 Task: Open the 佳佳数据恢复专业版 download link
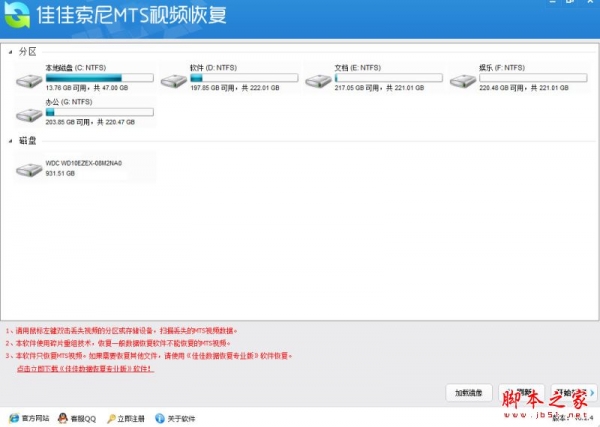tap(85, 369)
